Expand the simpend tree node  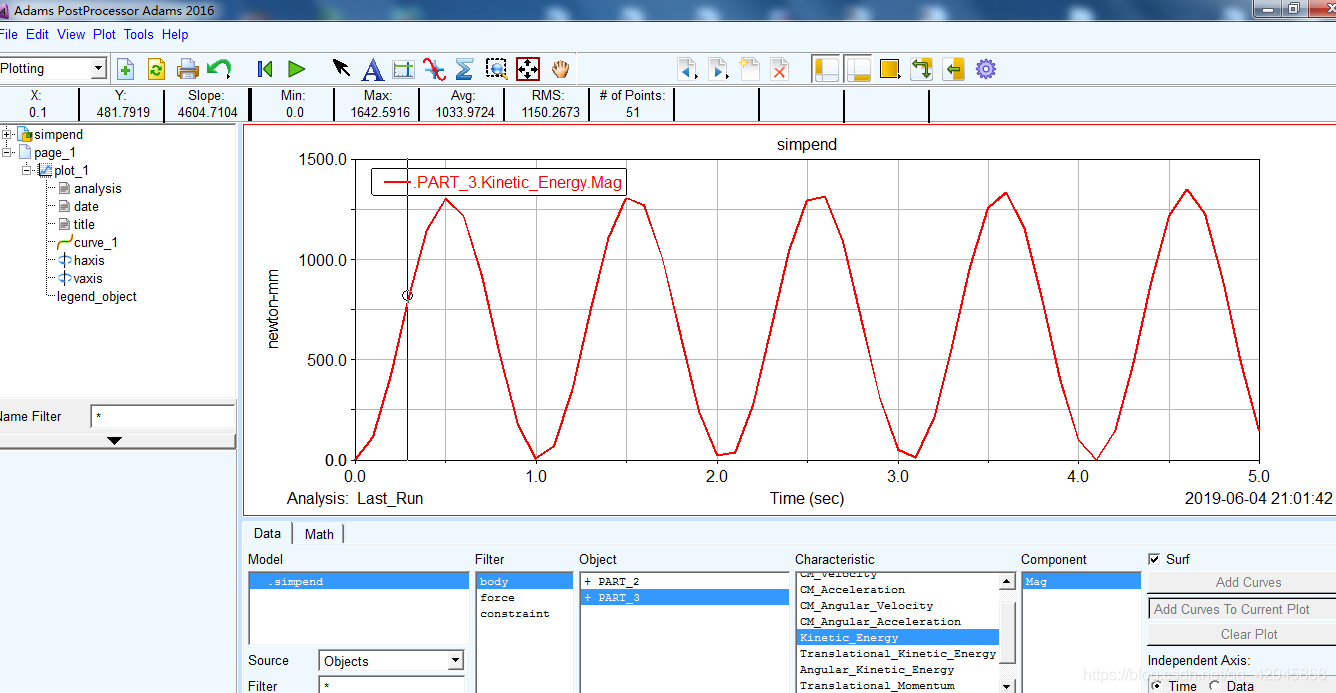pos(8,134)
